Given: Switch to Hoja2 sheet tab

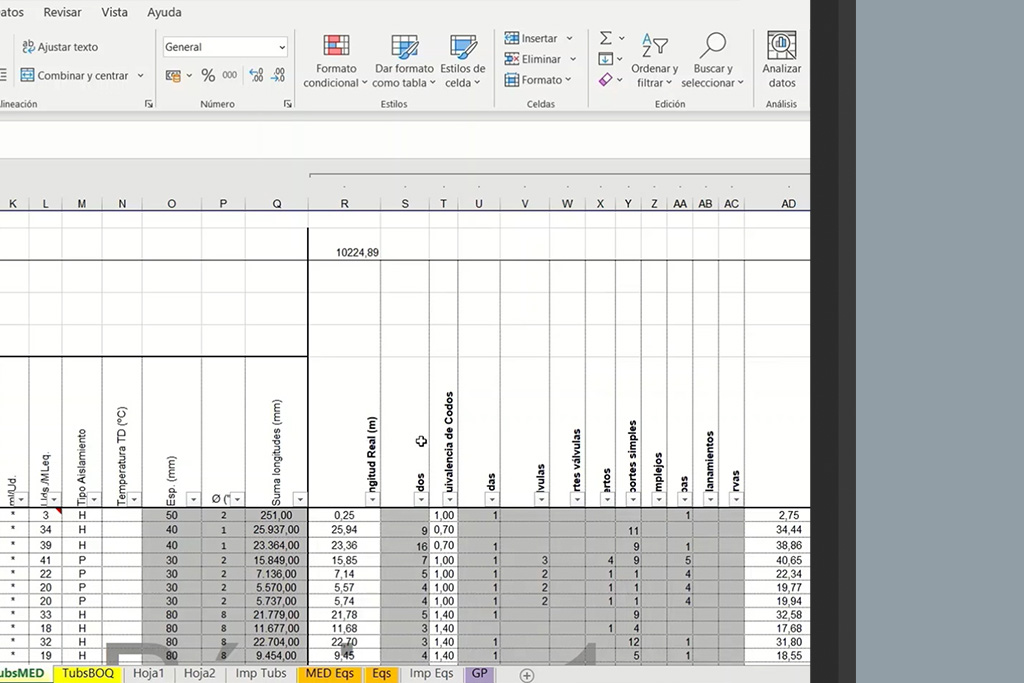Looking at the screenshot, I should tap(199, 673).
